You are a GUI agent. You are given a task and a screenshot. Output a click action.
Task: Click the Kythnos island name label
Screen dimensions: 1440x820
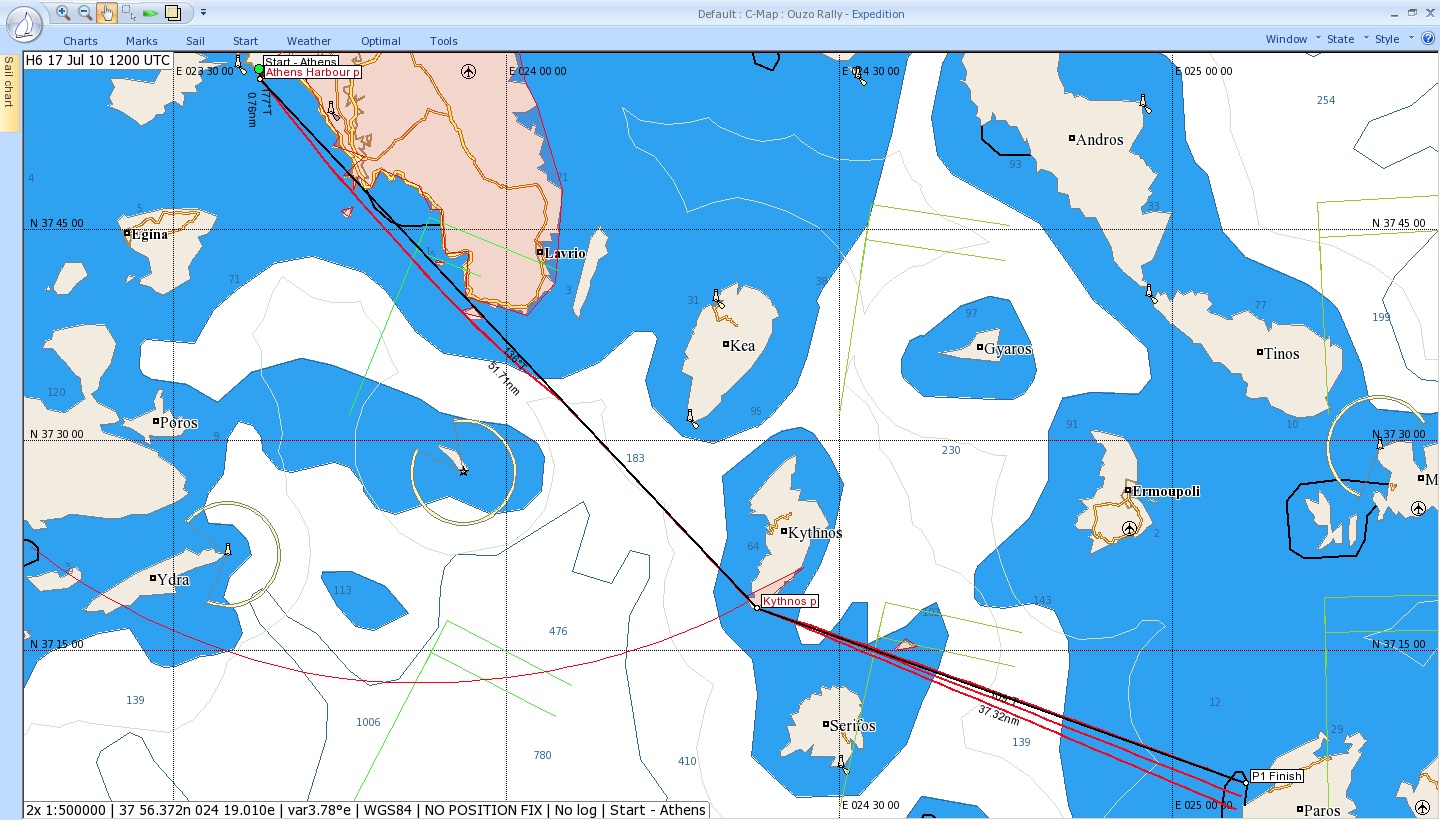pyautogui.click(x=815, y=533)
